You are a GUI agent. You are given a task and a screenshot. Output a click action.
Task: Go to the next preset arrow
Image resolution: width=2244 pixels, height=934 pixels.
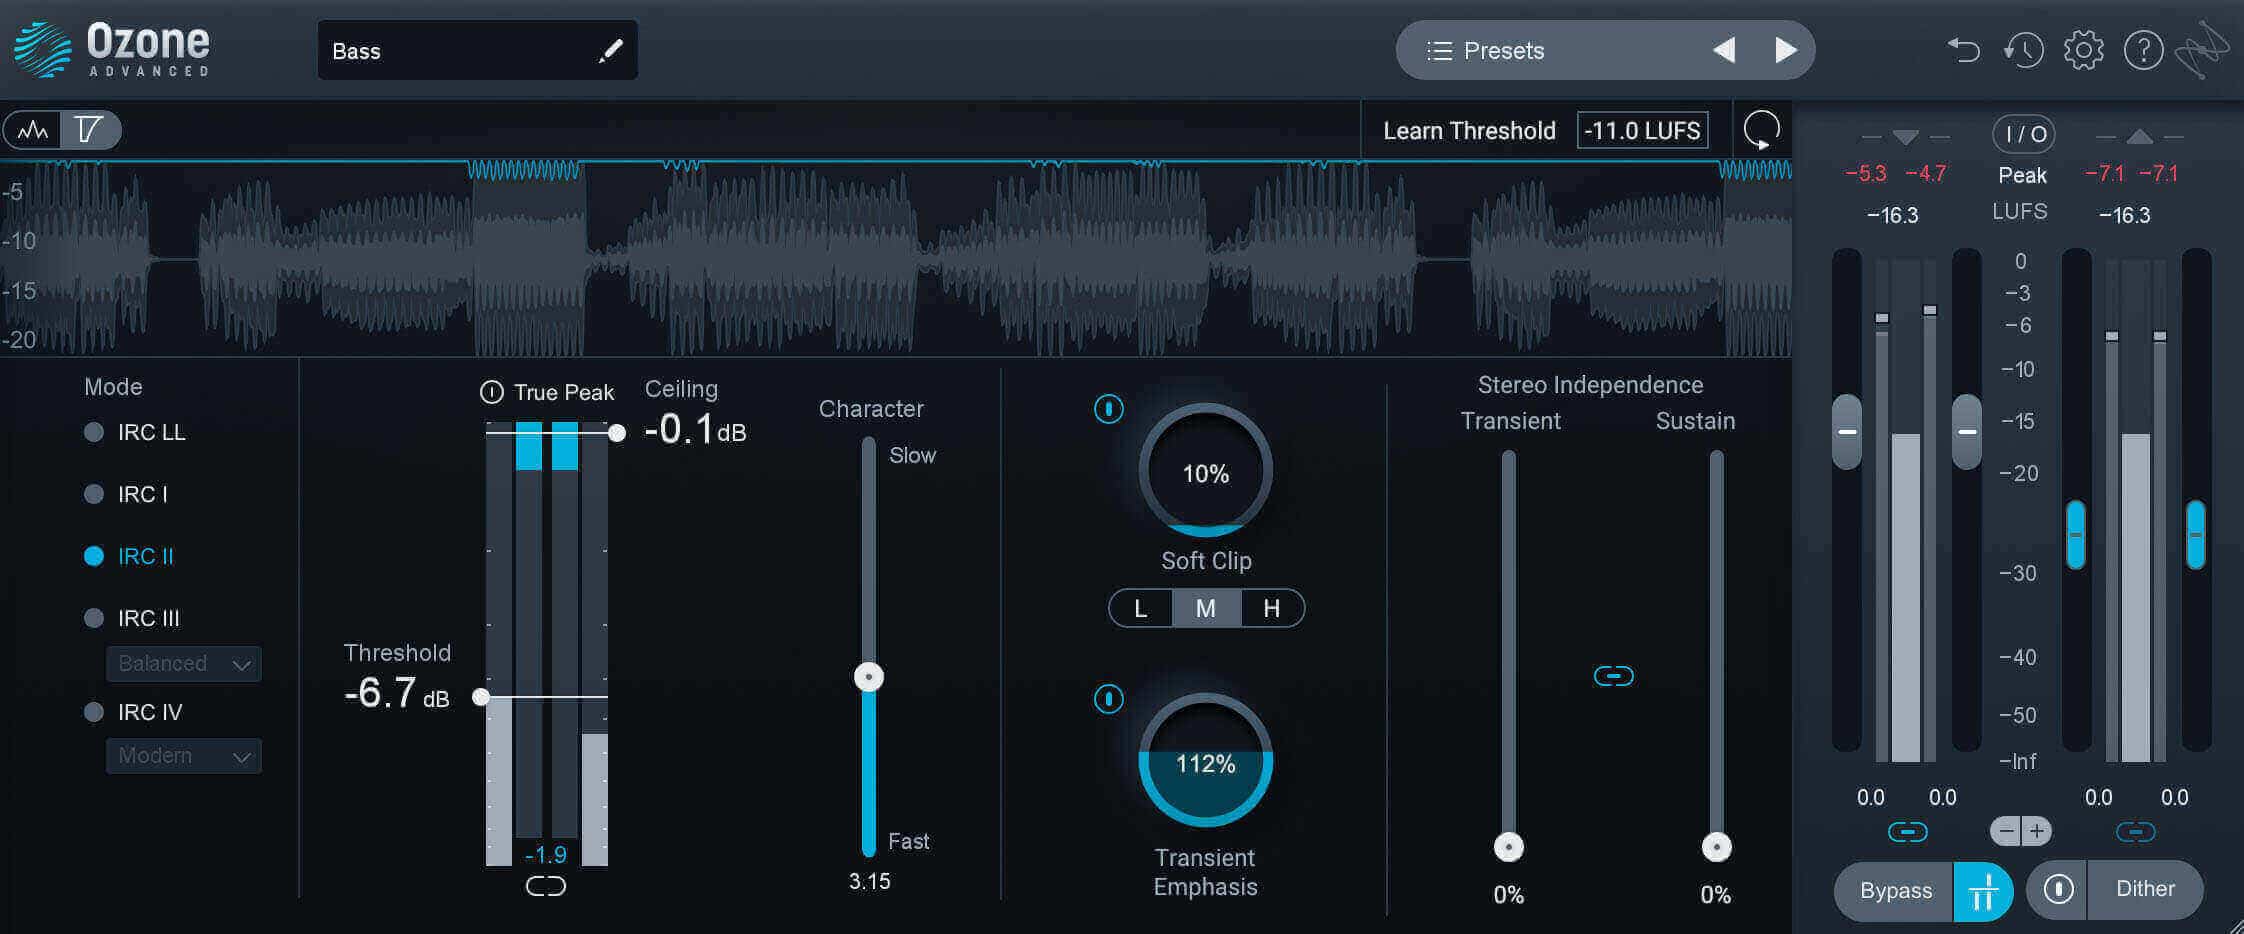tap(1785, 50)
